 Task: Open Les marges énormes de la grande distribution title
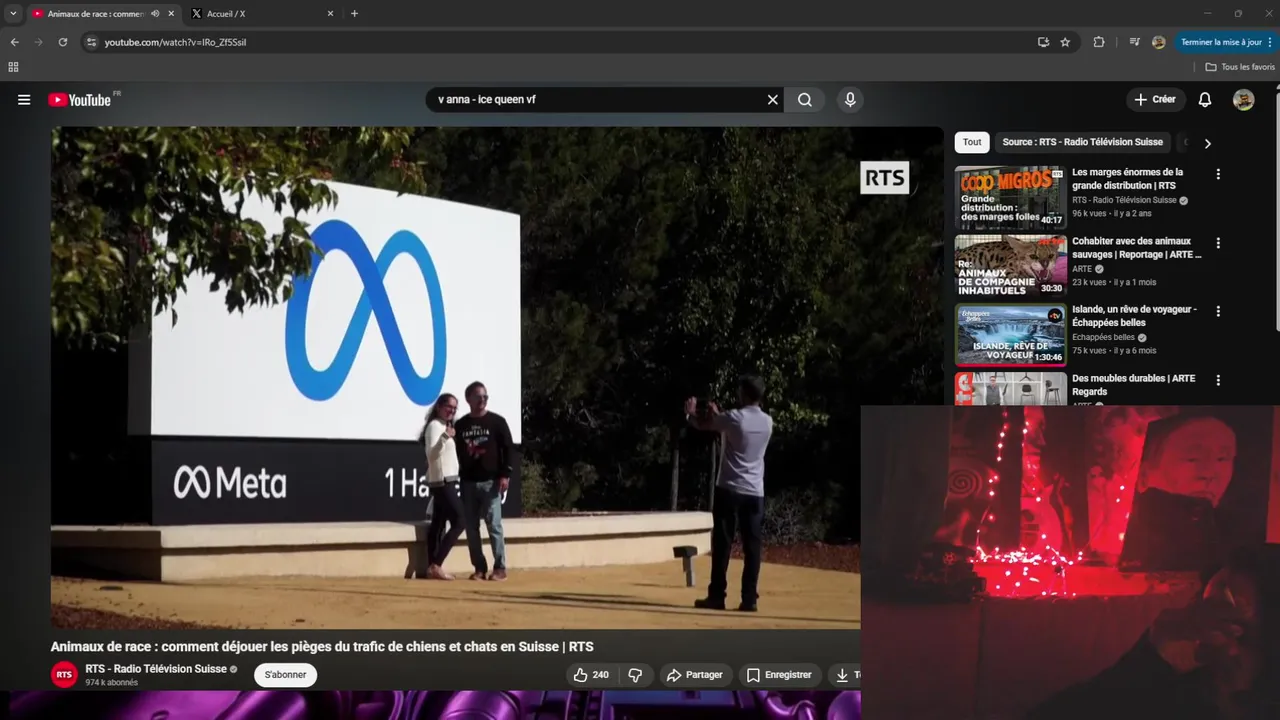tap(1127, 179)
